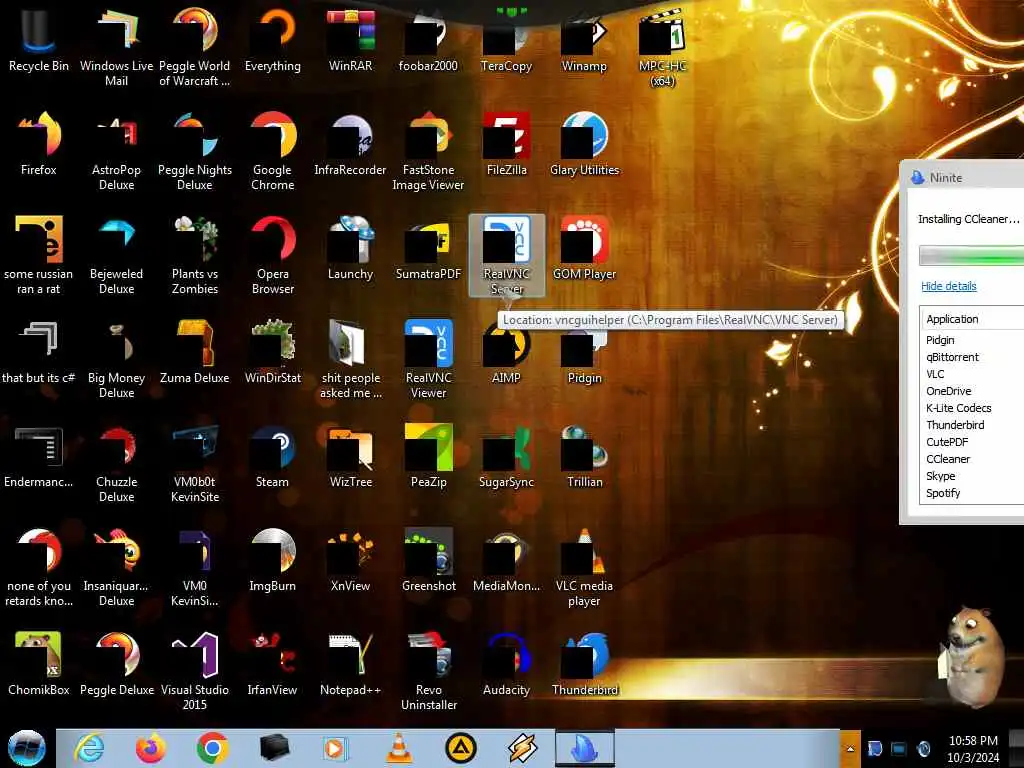Open the PeaZip desktop icon
The width and height of the screenshot is (1024, 768).
click(428, 456)
